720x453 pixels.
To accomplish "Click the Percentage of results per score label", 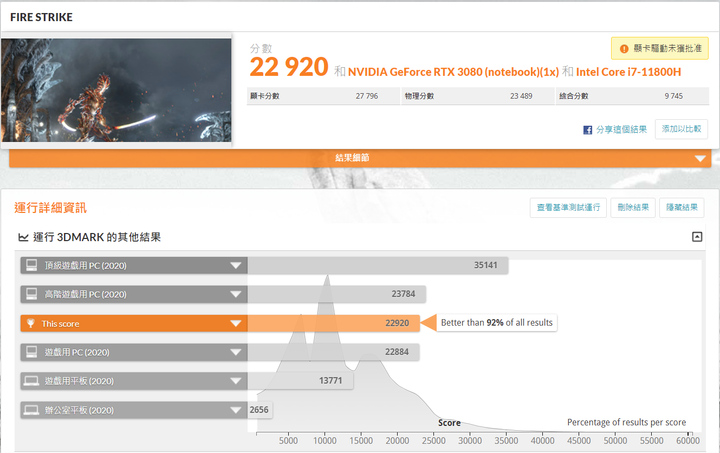I will (x=626, y=422).
